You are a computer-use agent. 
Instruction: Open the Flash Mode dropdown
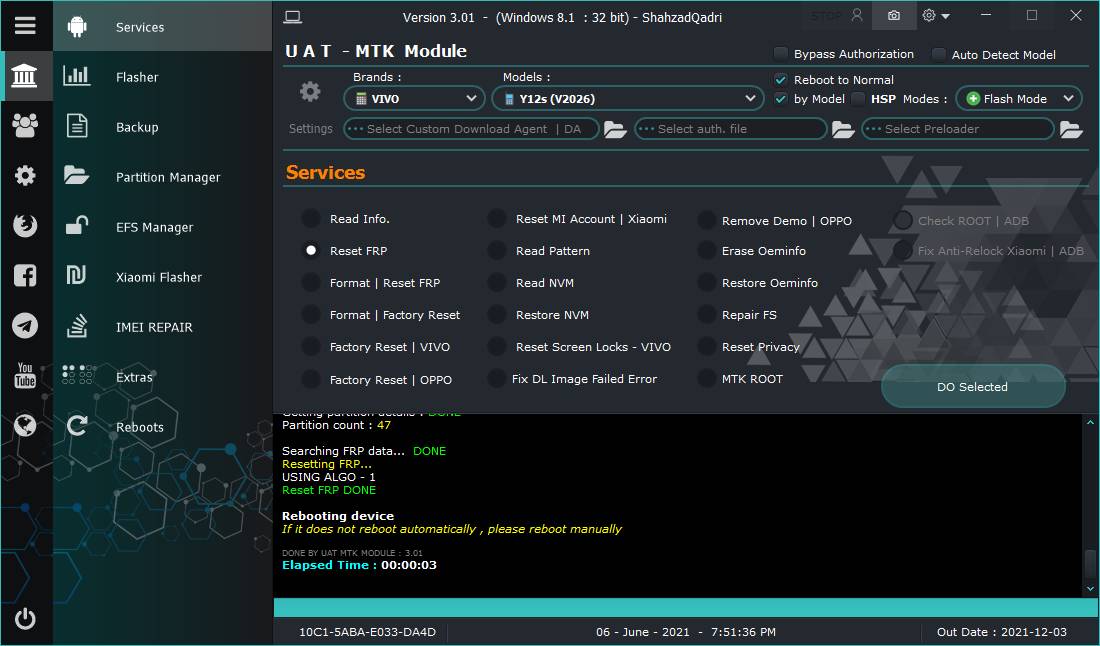[1019, 98]
